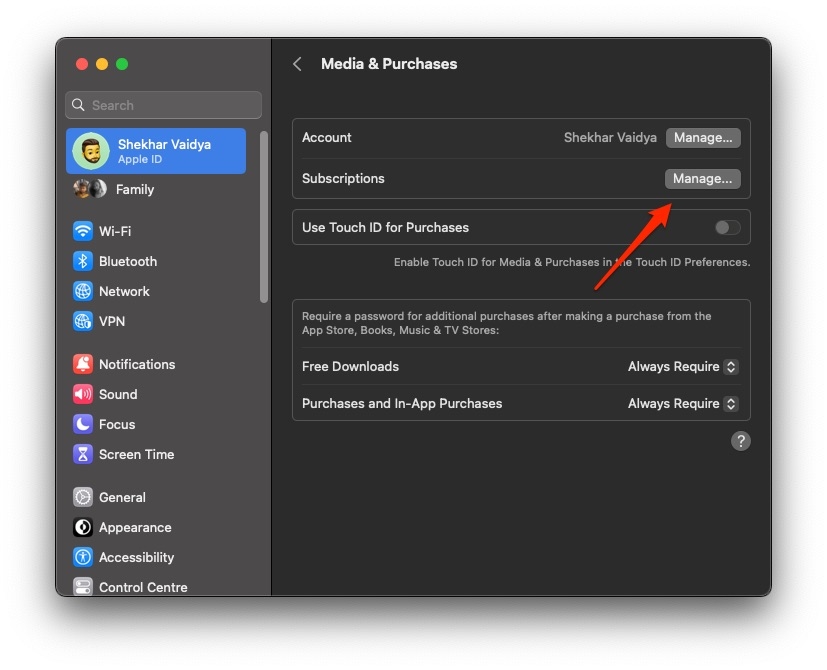The width and height of the screenshot is (827, 670).
Task: Open Family label in sidebar
Action: pos(135,189)
